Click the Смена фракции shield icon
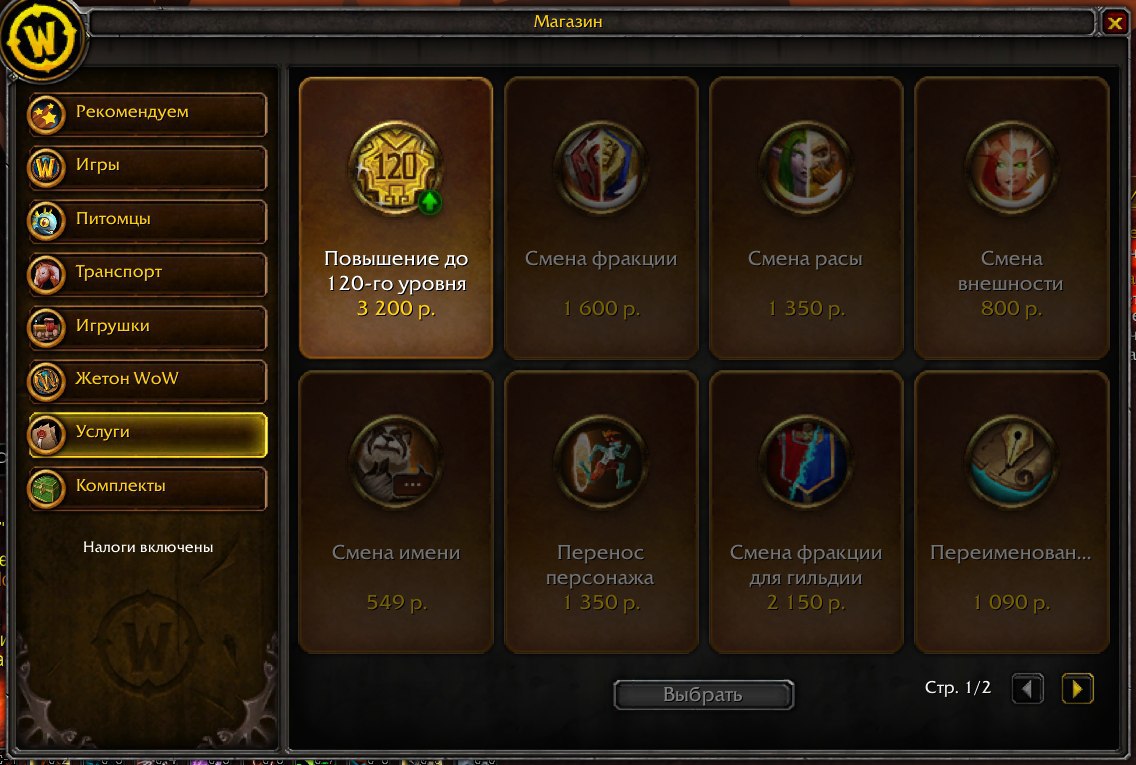 (601, 168)
